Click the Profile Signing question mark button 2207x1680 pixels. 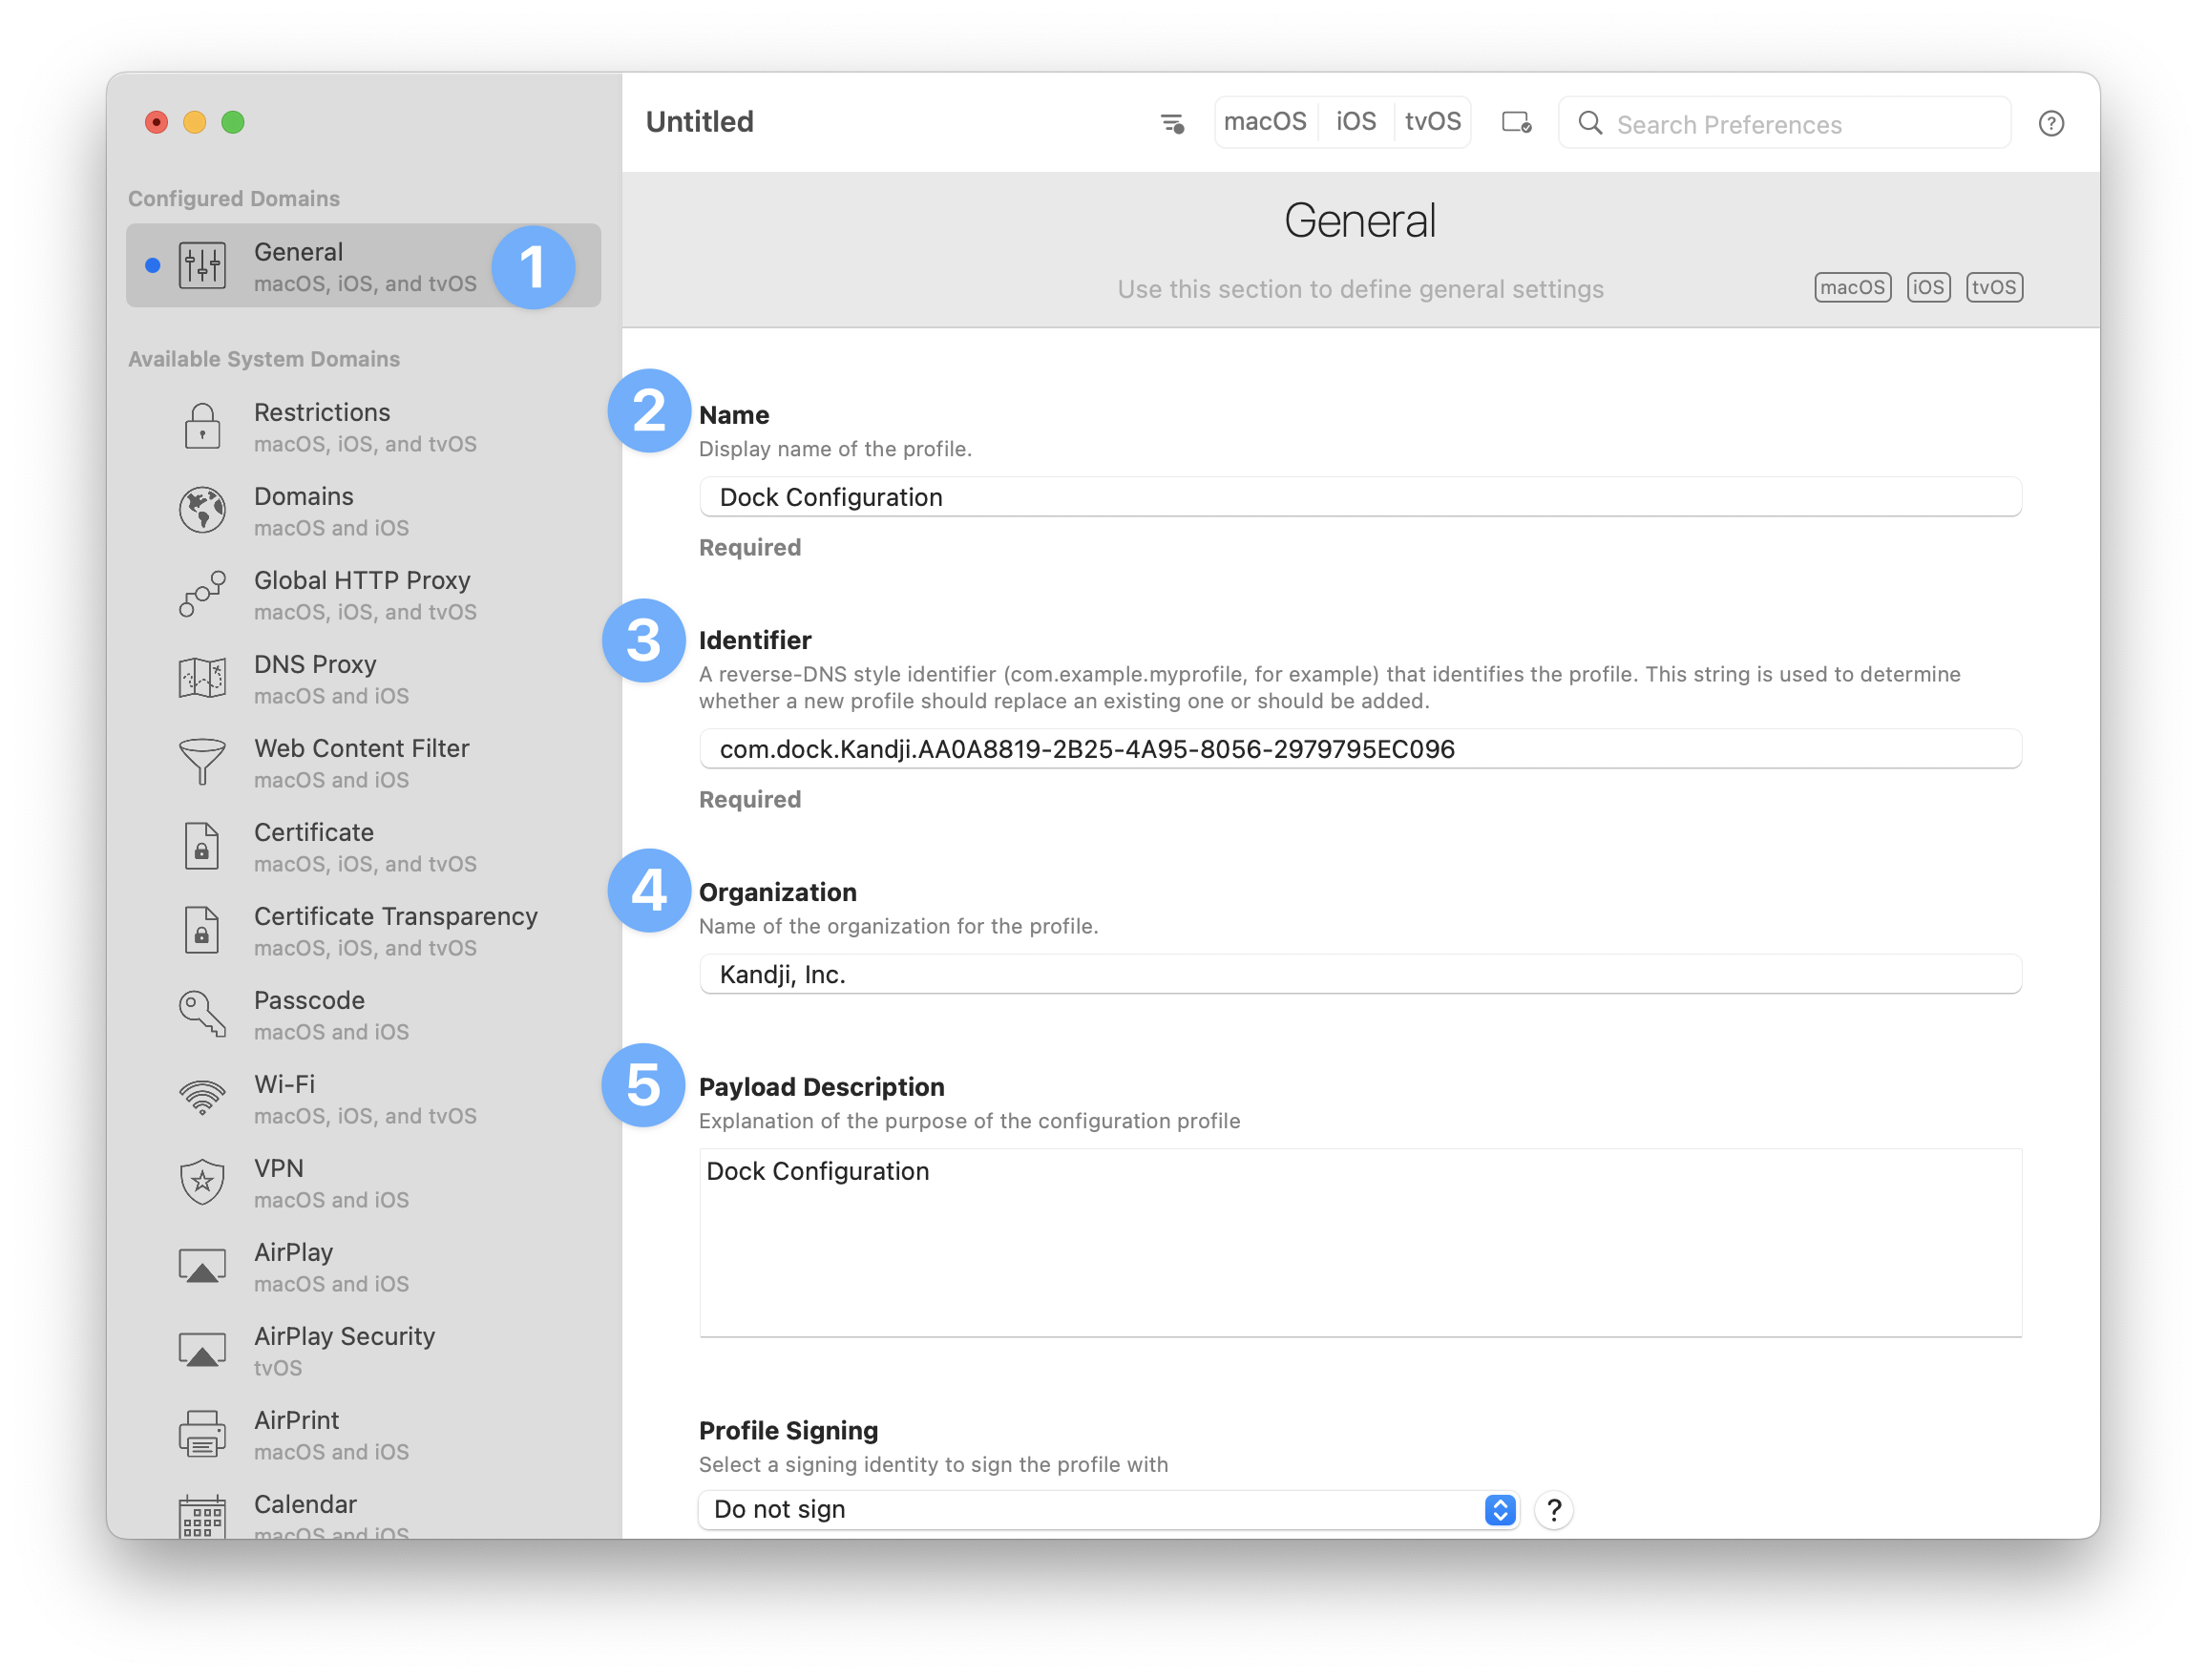pos(1553,1509)
